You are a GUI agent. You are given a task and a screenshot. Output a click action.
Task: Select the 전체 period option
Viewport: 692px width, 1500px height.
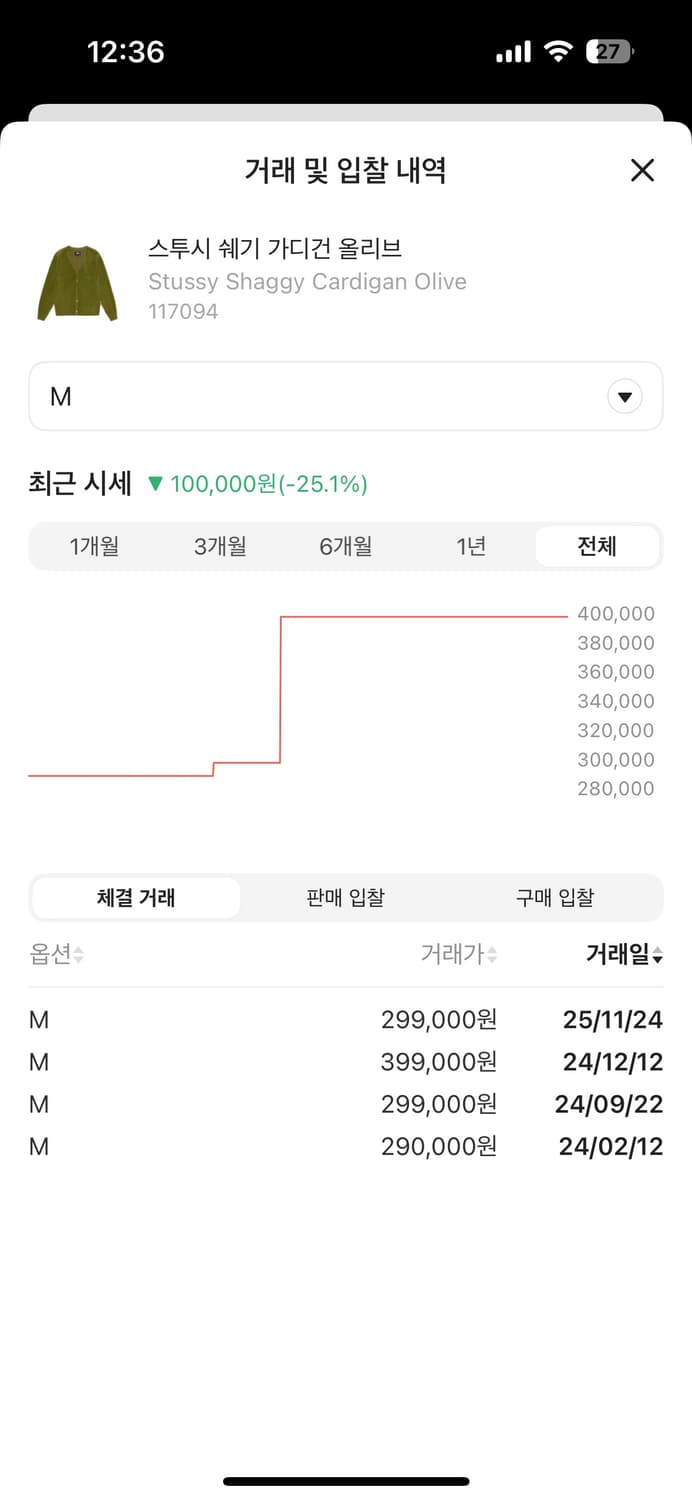tap(597, 546)
